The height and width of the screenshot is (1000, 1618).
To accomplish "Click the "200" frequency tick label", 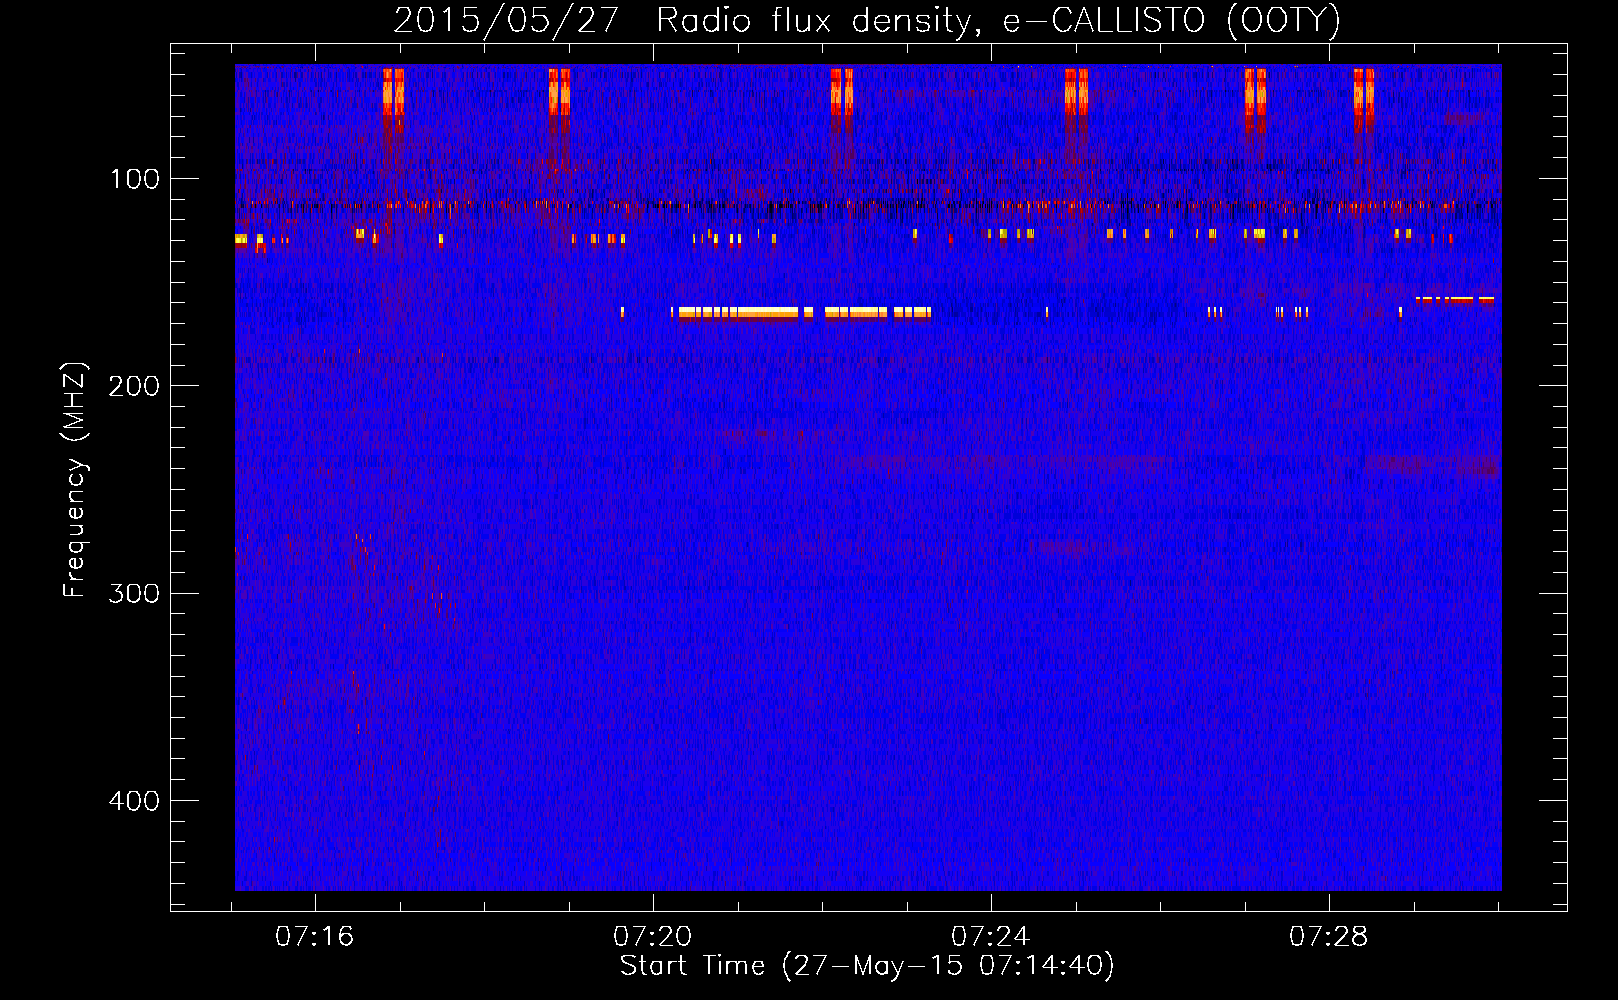I will point(135,386).
